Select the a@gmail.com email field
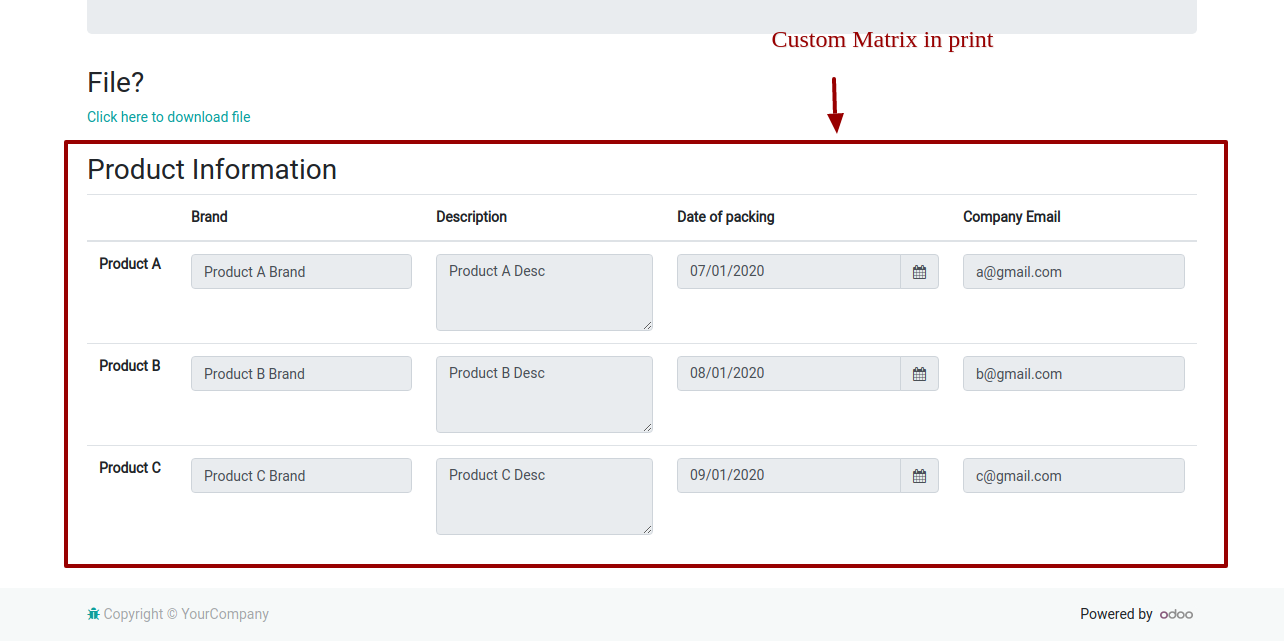Viewport: 1284px width, 641px height. tap(1073, 272)
